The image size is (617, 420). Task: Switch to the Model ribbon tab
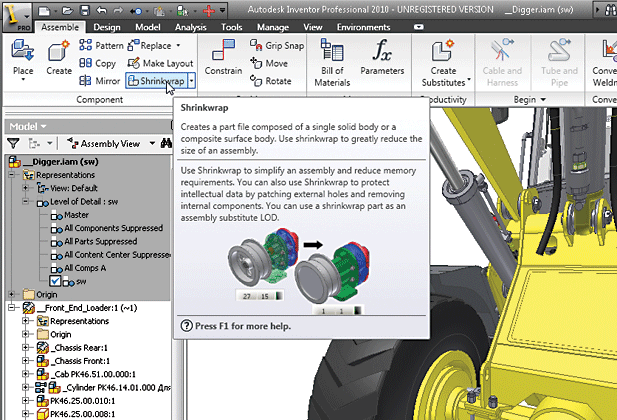[148, 27]
